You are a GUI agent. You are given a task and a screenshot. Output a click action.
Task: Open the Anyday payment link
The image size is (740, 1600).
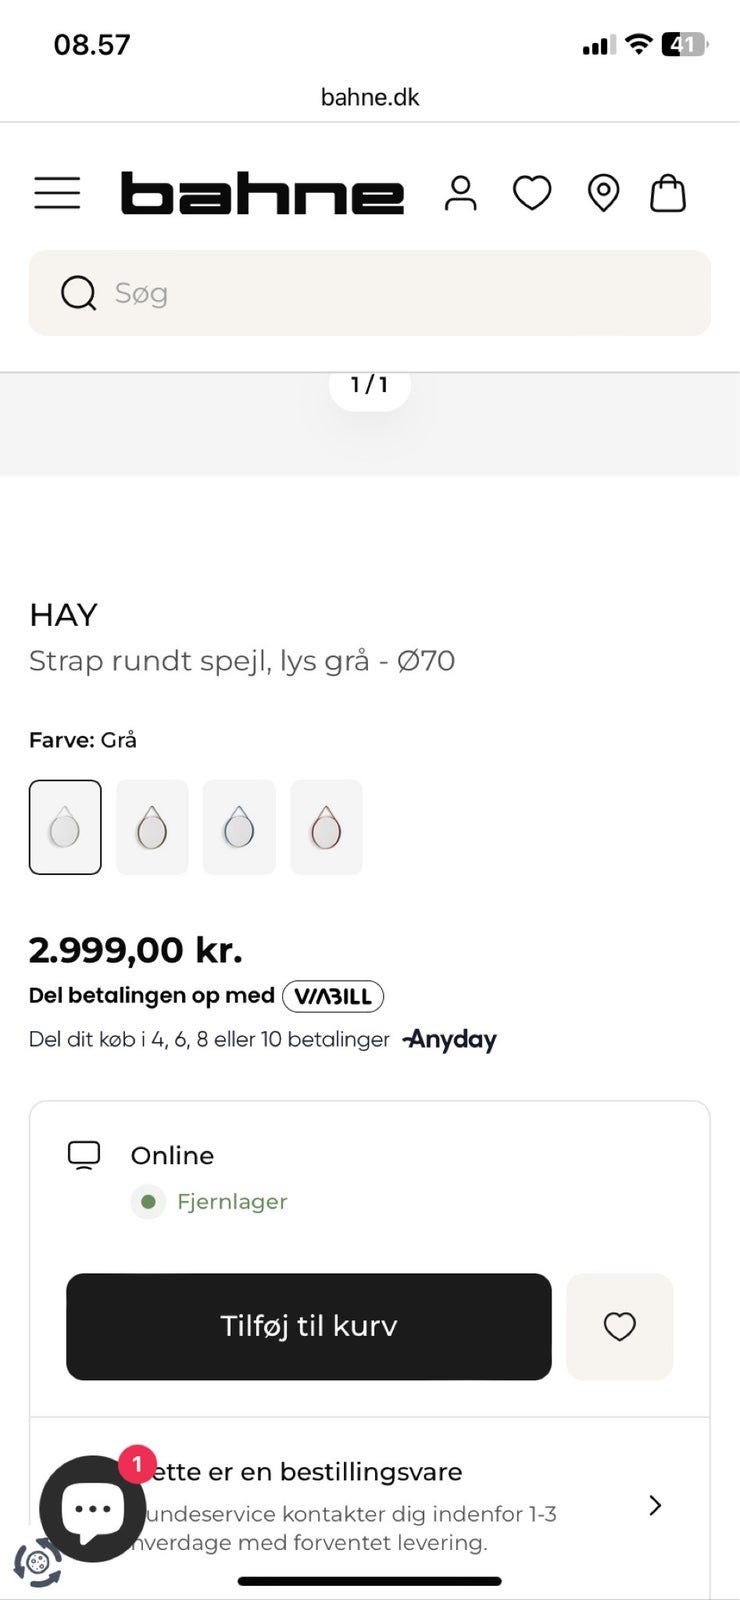point(450,1040)
